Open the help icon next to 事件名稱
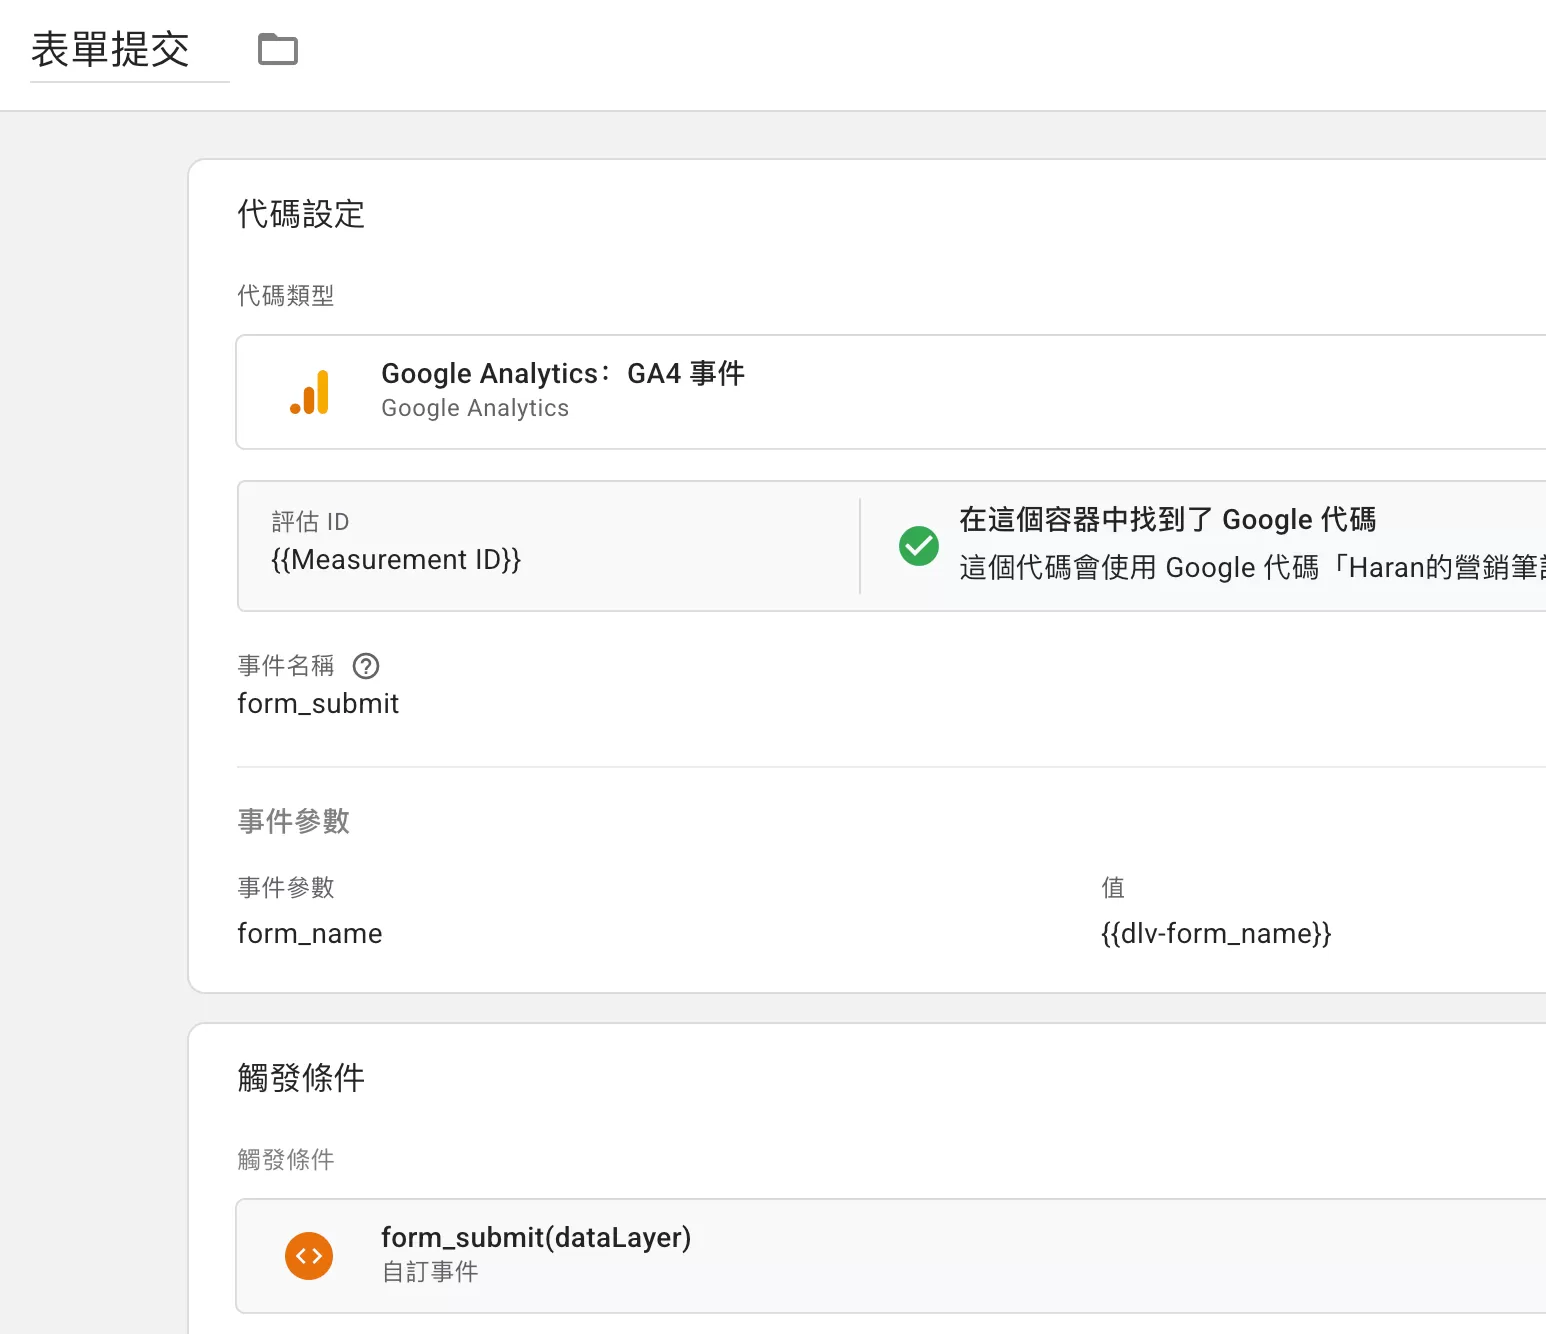Viewport: 1546px width, 1334px height. click(366, 666)
